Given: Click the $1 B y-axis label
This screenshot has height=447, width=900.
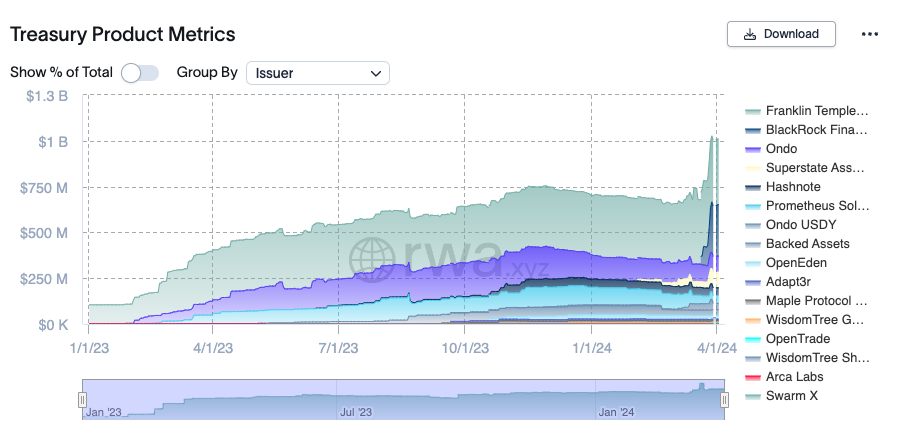Looking at the screenshot, I should click(x=53, y=141).
